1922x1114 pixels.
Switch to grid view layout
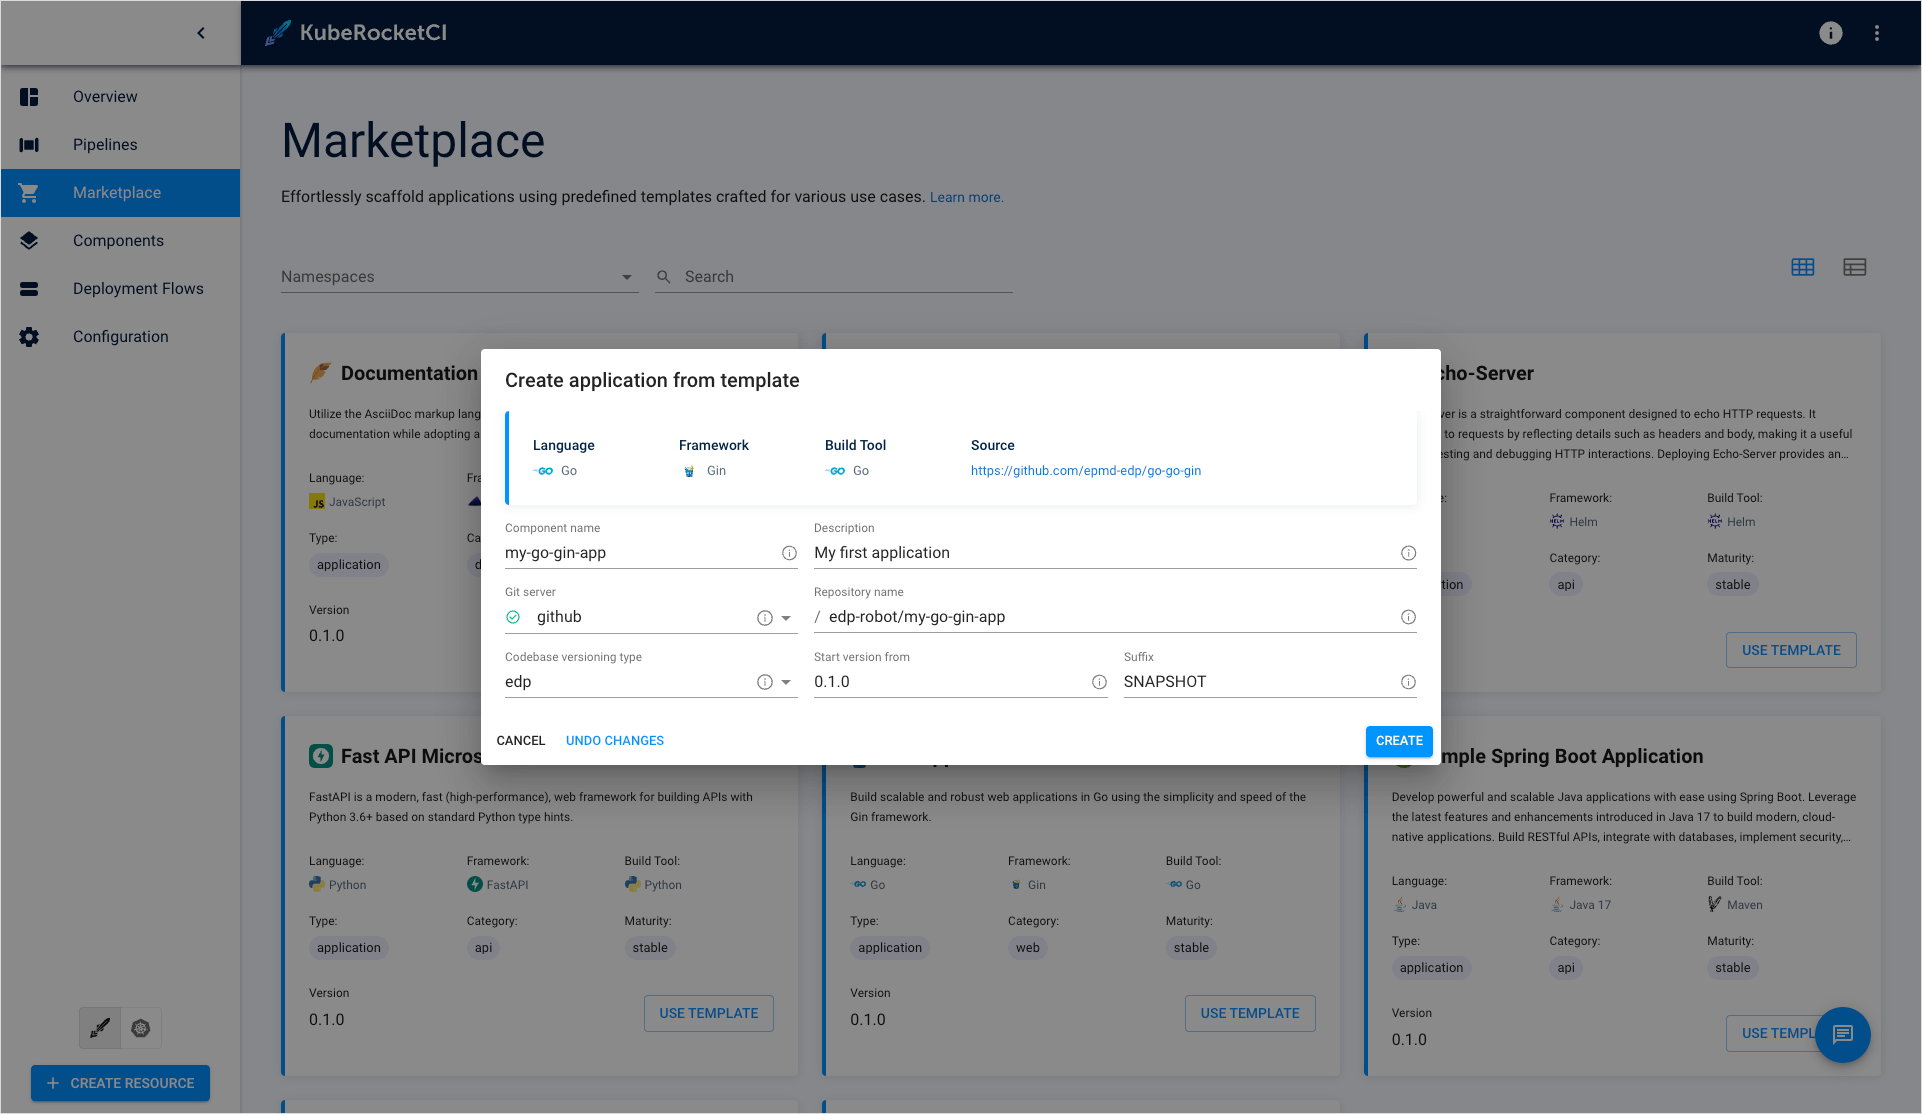[x=1802, y=267]
